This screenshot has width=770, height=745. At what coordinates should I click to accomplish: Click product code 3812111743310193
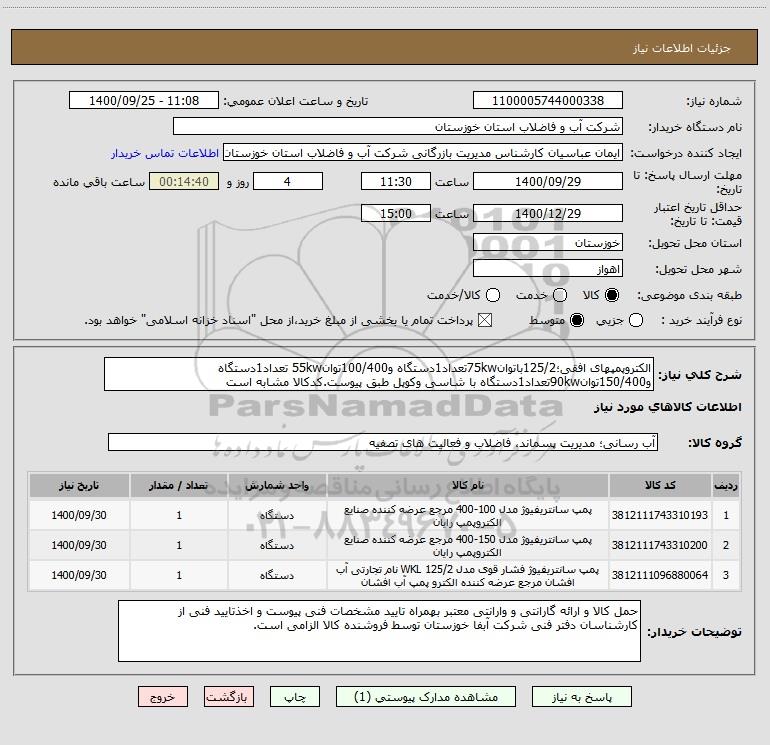(x=660, y=515)
